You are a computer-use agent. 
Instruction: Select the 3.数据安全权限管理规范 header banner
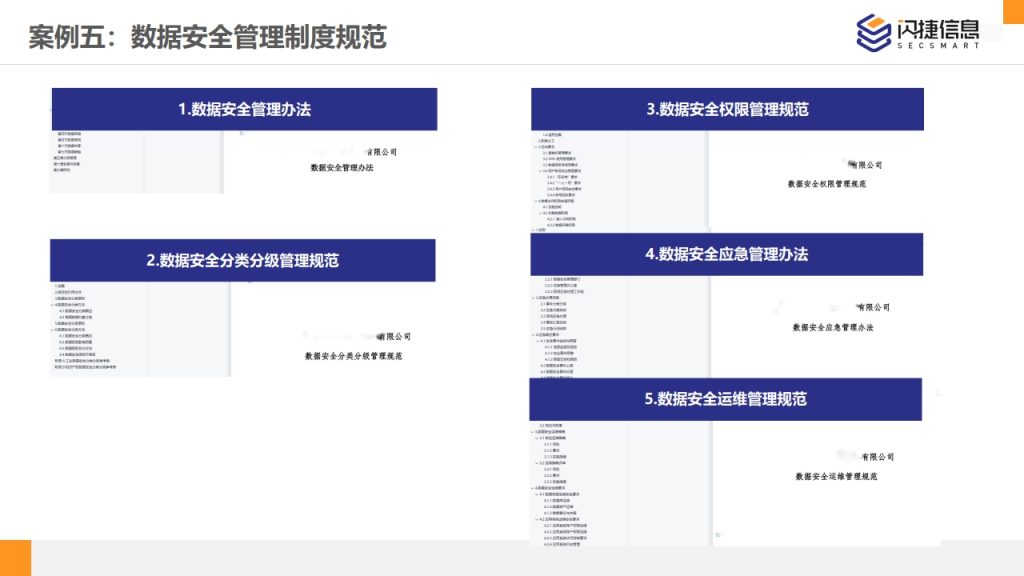[x=728, y=109]
